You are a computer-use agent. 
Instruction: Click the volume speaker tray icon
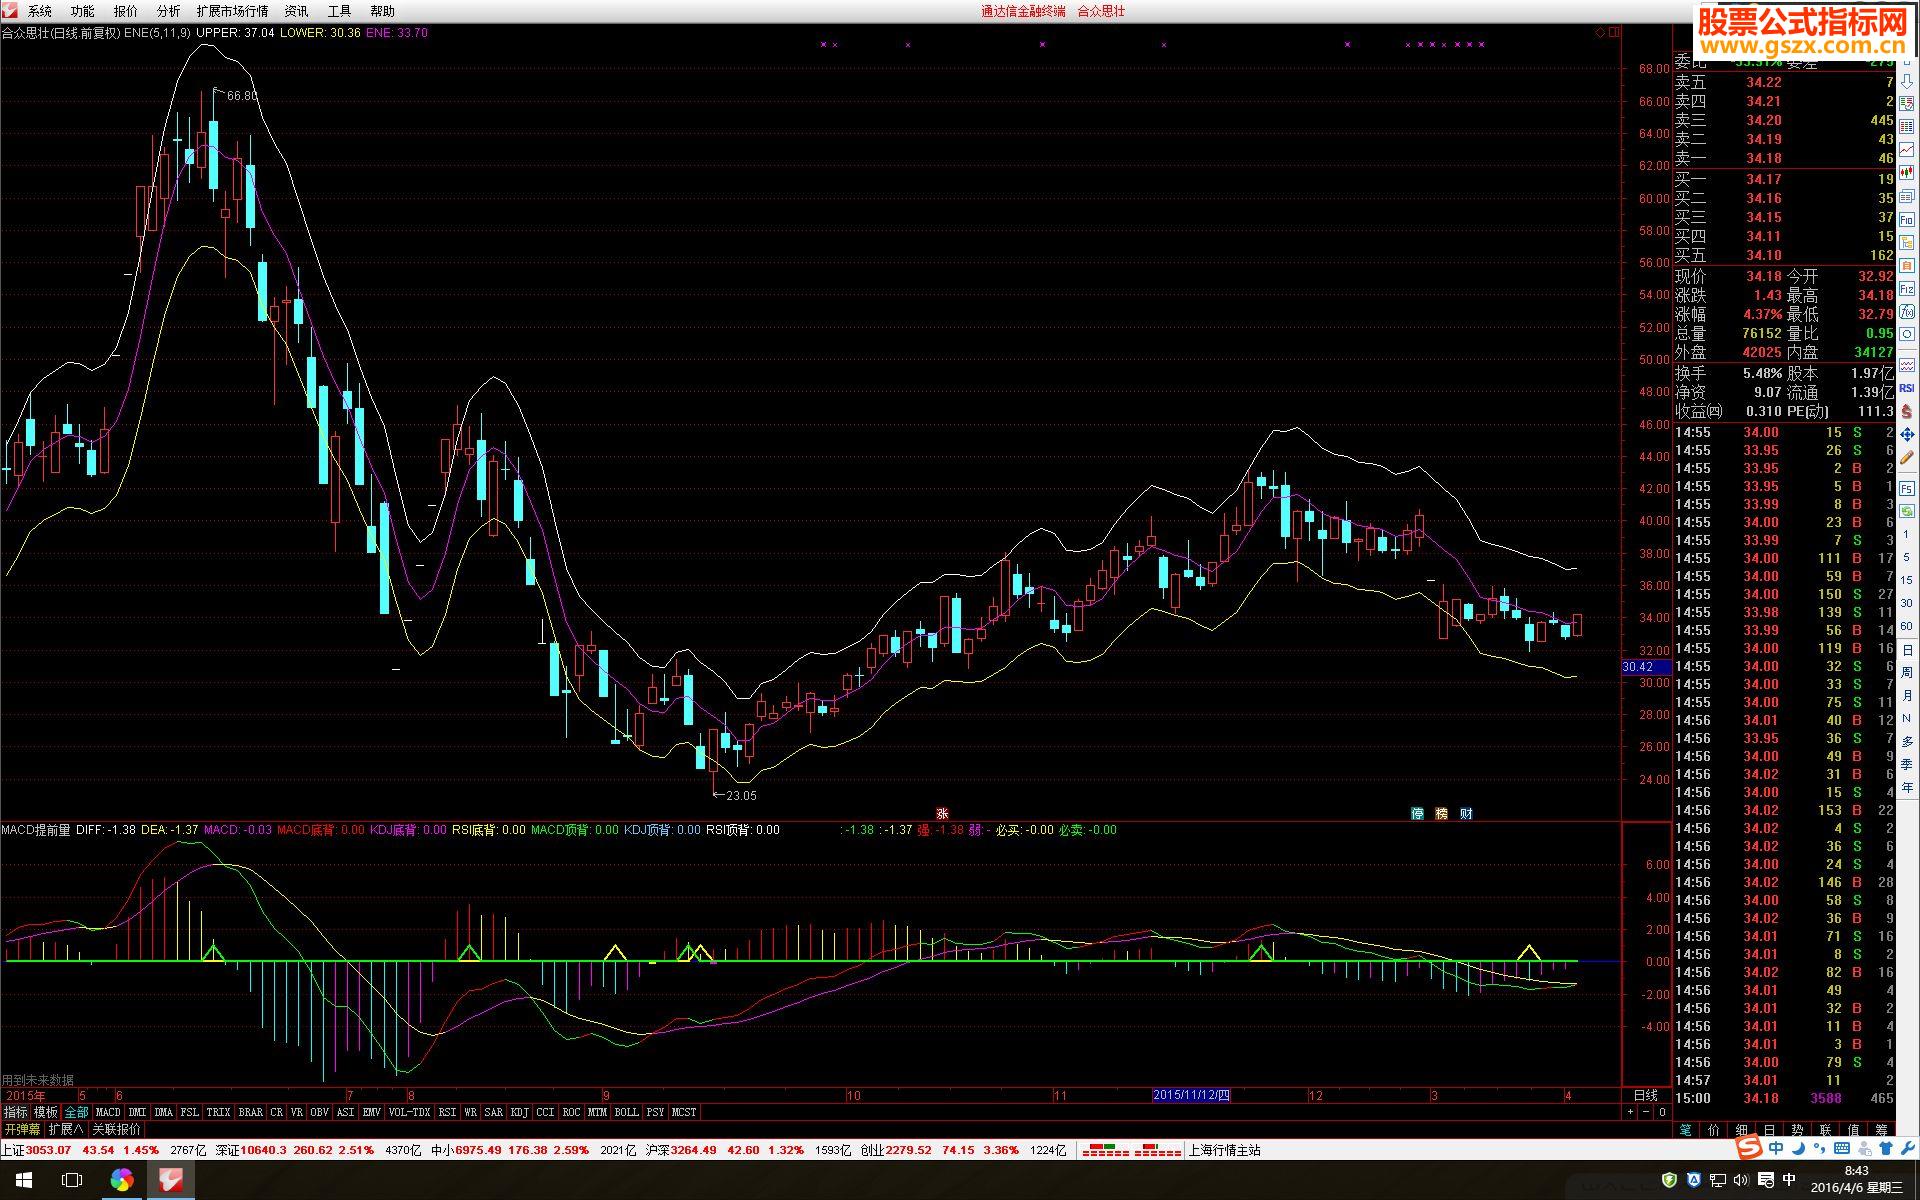point(1740,1181)
